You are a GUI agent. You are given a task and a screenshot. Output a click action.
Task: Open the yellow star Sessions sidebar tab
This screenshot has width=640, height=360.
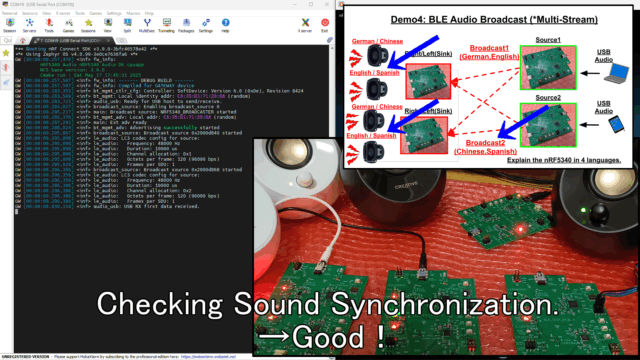coord(6,53)
